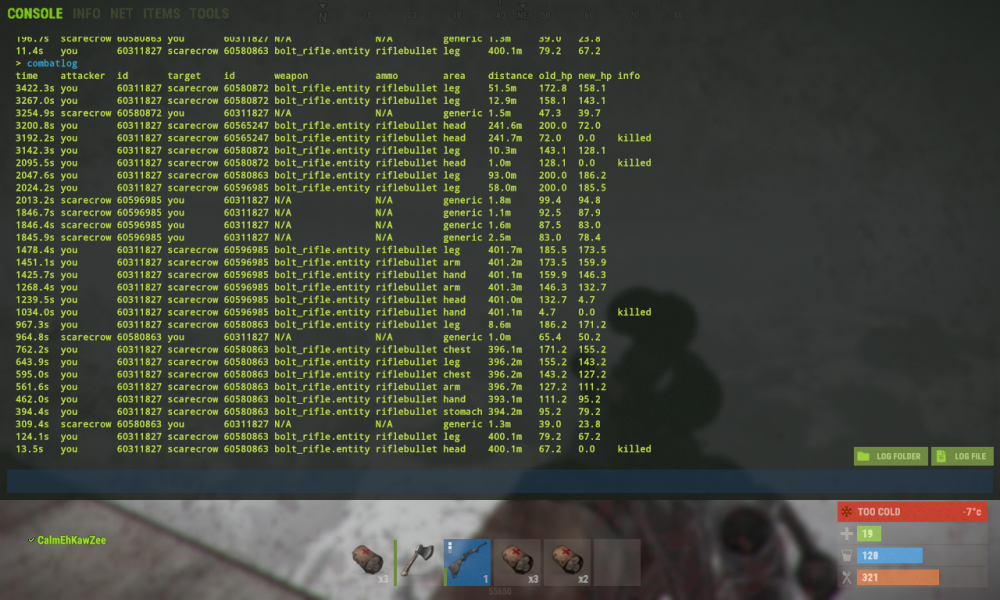1000x600 pixels.
Task: Click the Log File button
Action: pos(962,456)
